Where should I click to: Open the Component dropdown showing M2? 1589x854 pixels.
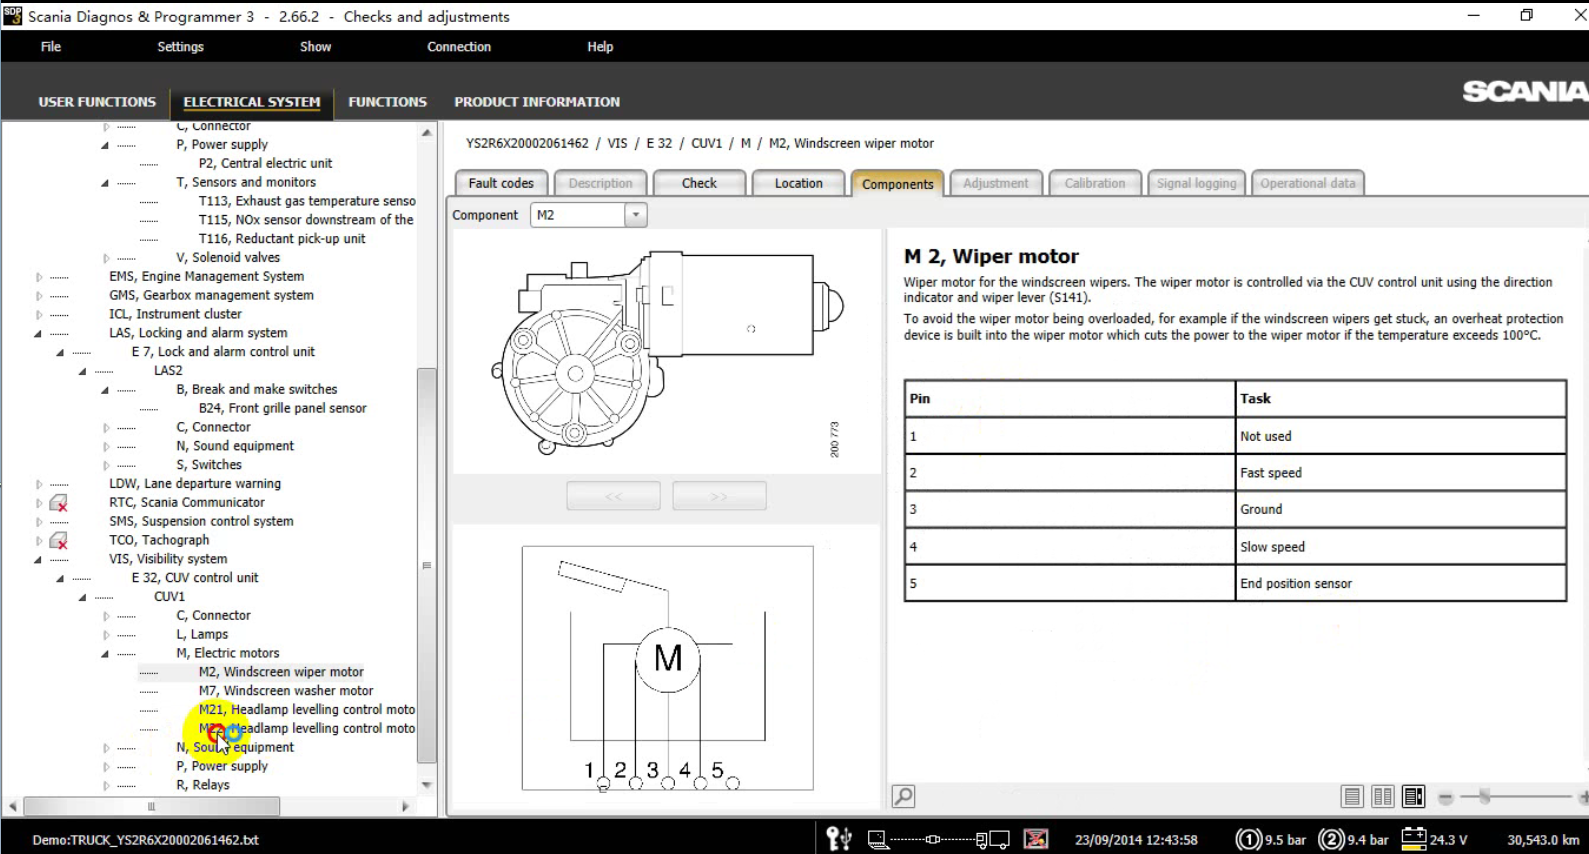click(x=635, y=215)
